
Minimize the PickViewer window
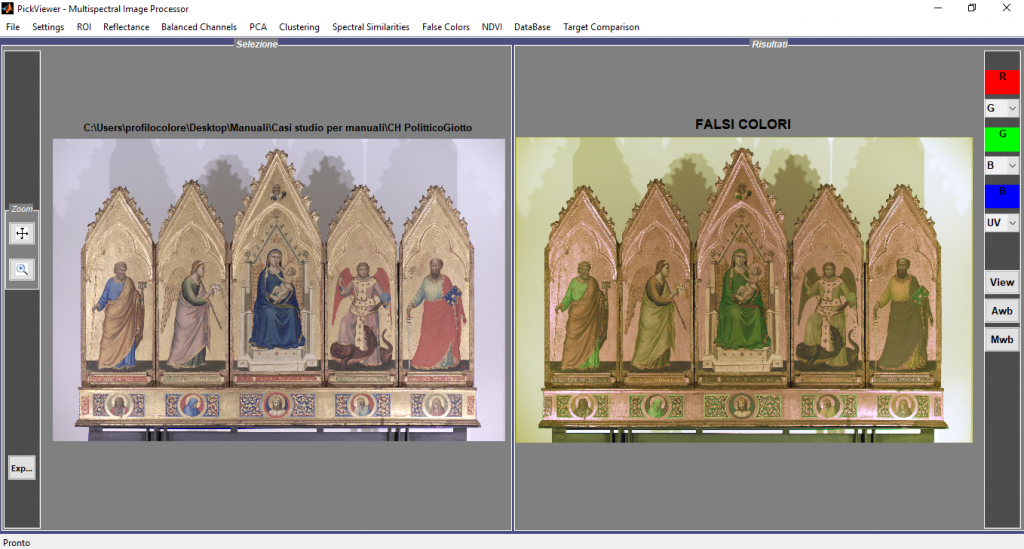(938, 8)
